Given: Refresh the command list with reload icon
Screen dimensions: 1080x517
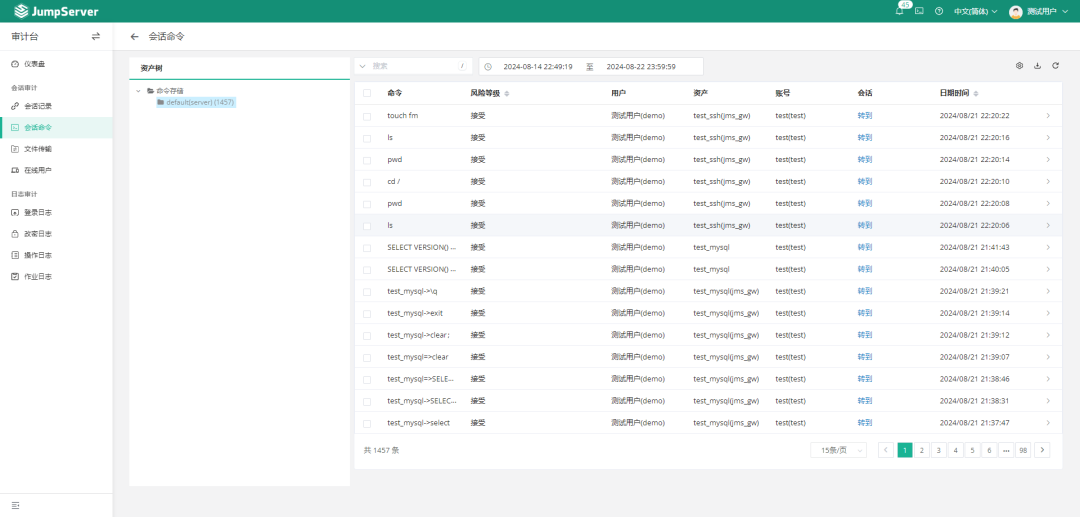Looking at the screenshot, I should click(x=1055, y=66).
